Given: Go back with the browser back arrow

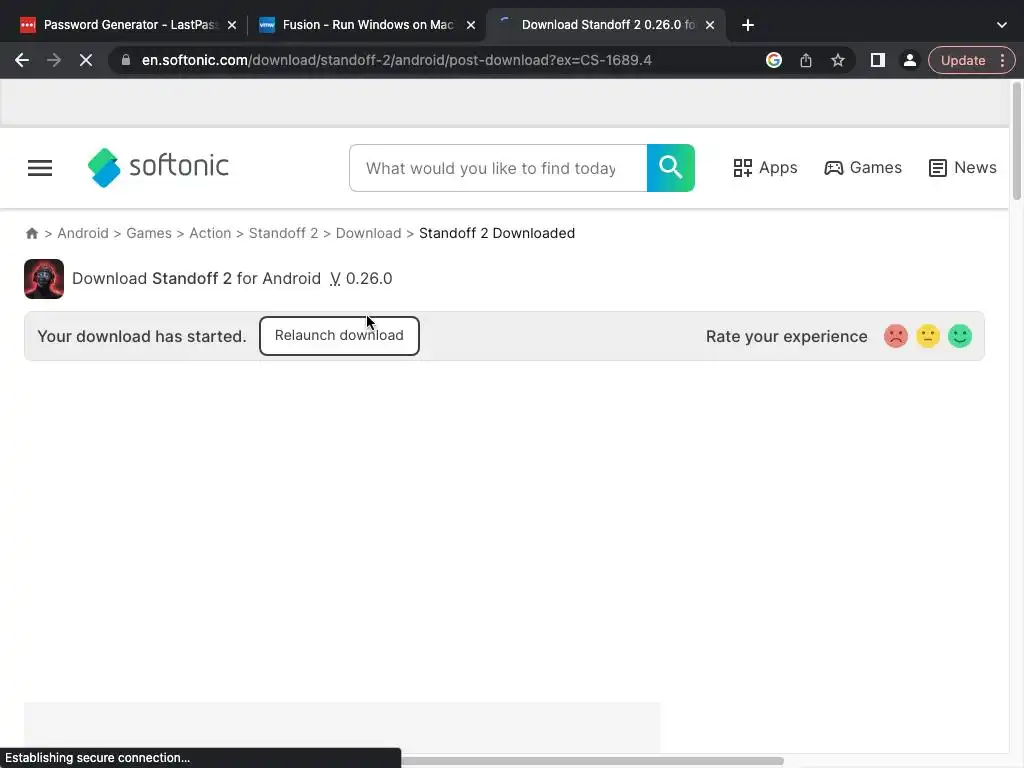Looking at the screenshot, I should pyautogui.click(x=22, y=60).
